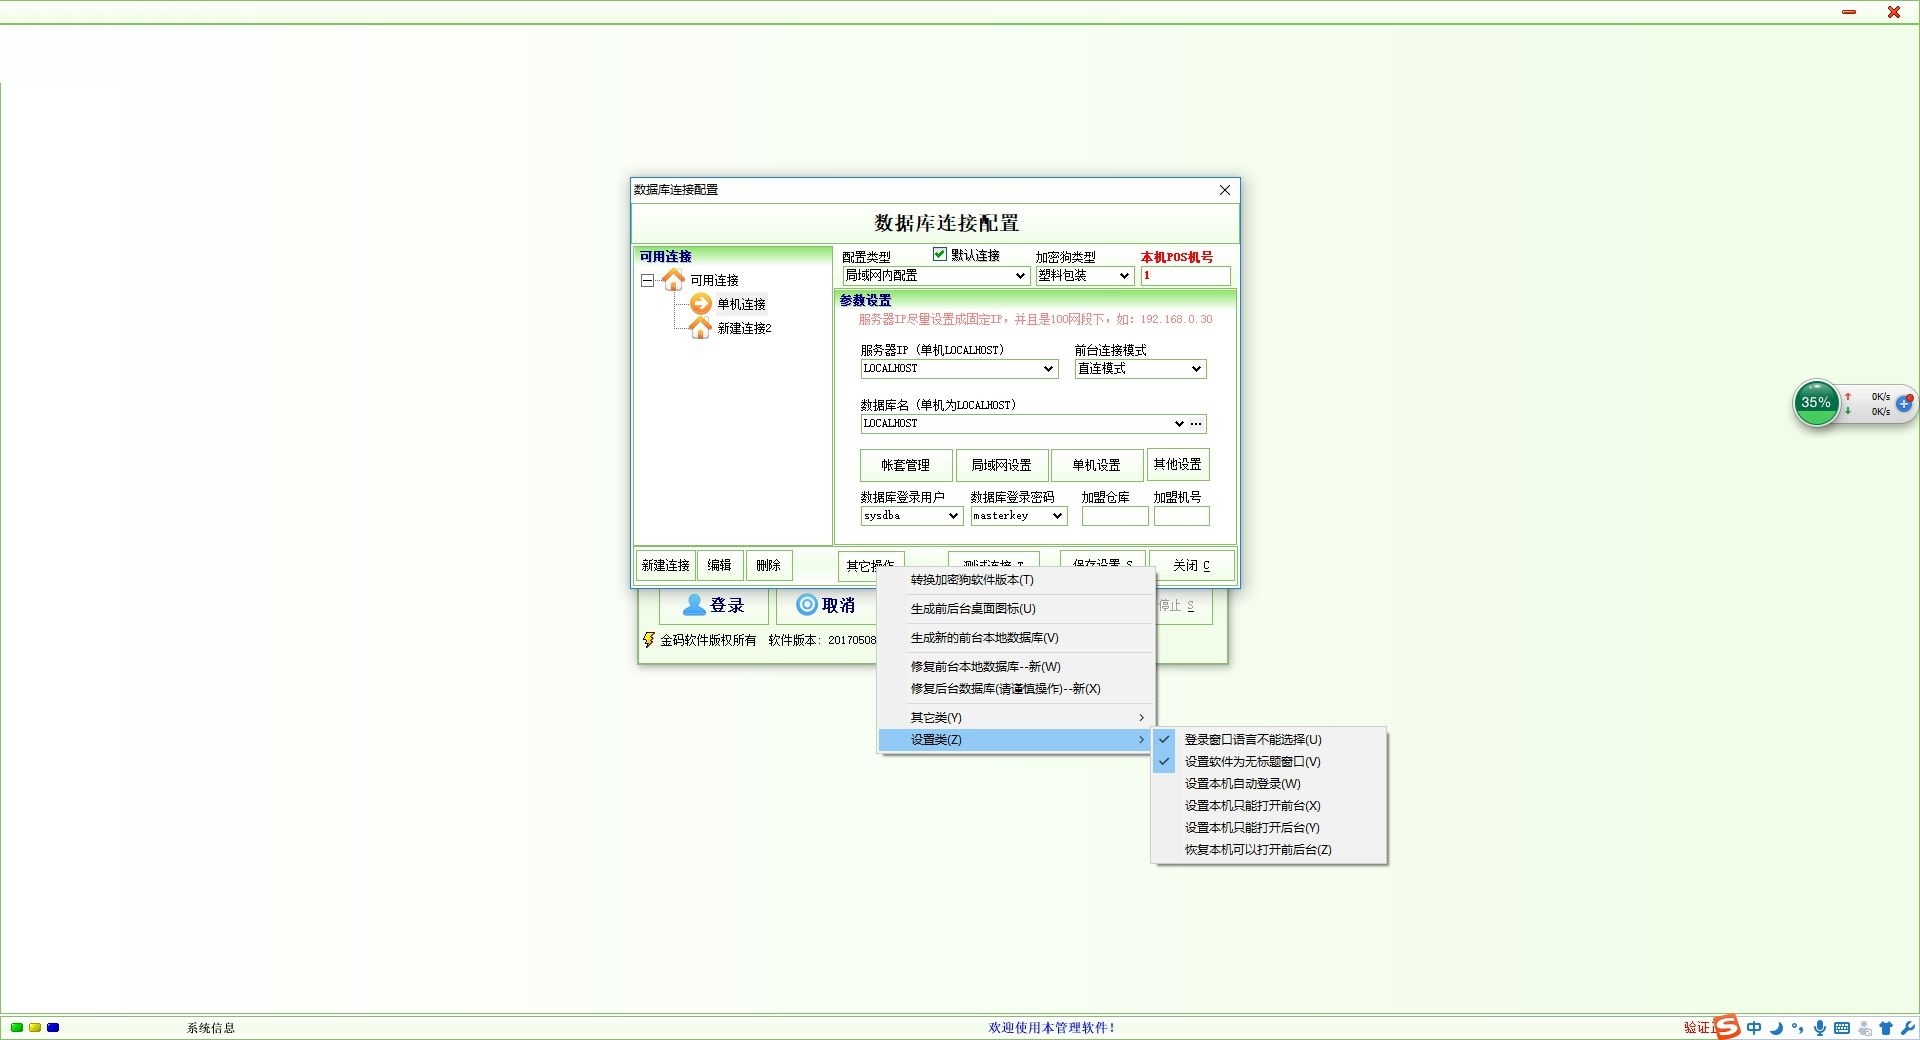Select 生成新的前台本地数据库(V) menu item
This screenshot has height=1040, width=1920.
pyautogui.click(x=1016, y=638)
